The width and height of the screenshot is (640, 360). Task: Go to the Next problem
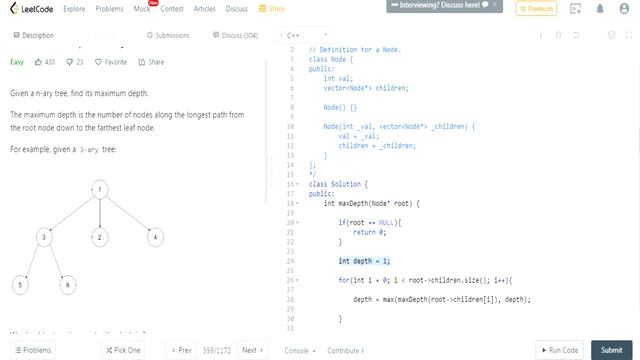coord(253,350)
